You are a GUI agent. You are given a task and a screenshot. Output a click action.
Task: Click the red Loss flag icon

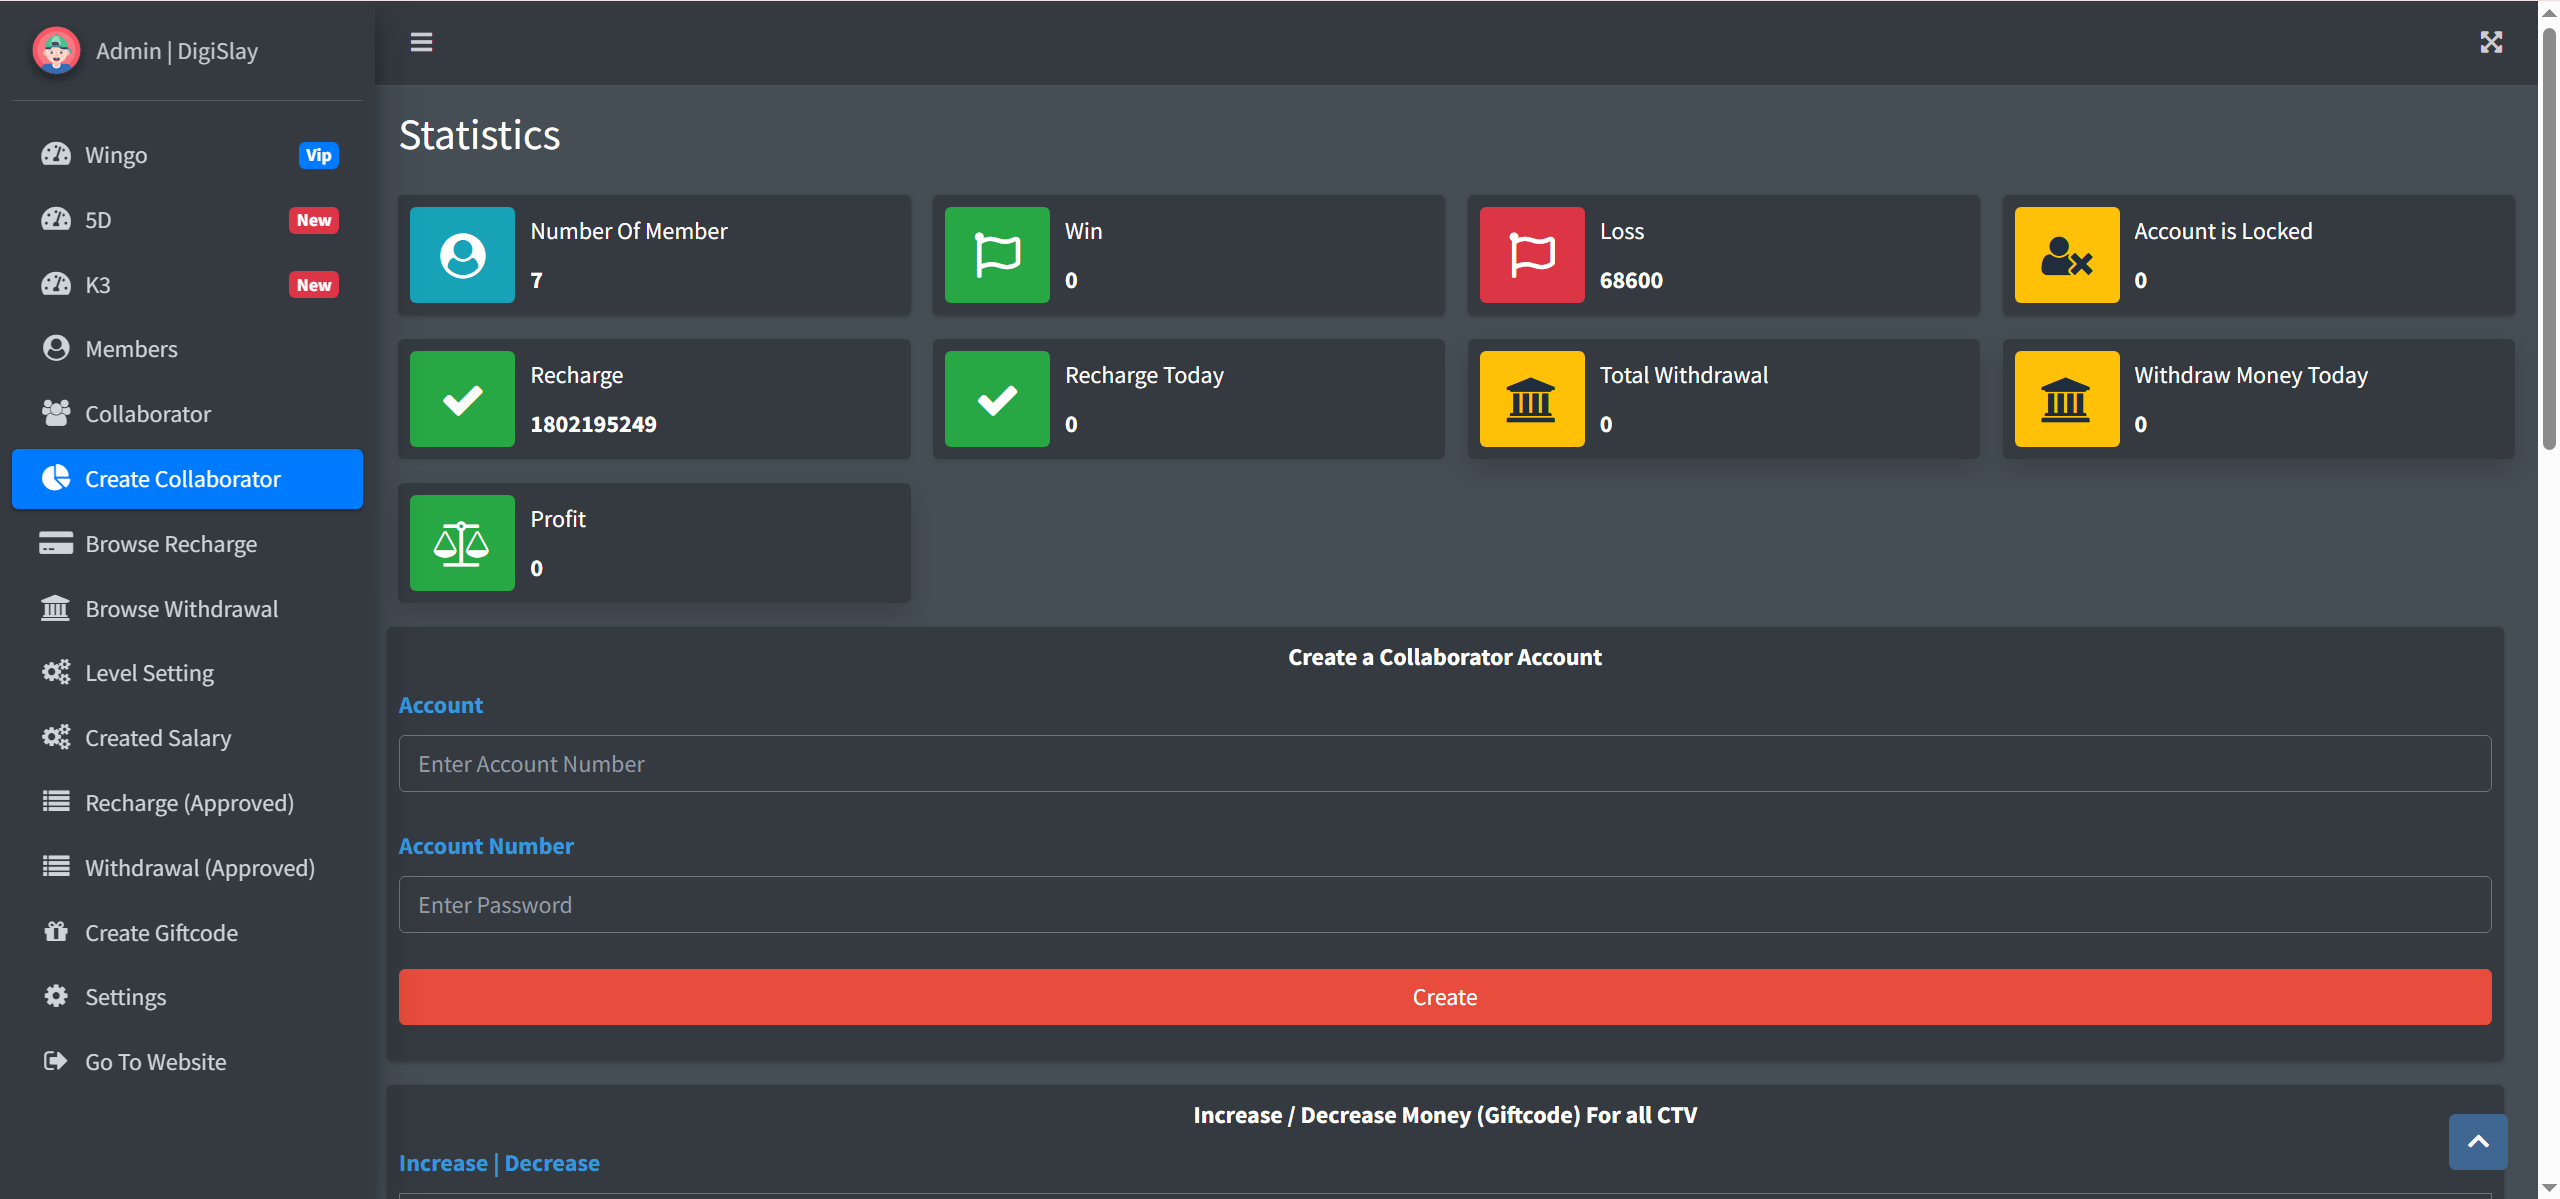click(x=1531, y=255)
